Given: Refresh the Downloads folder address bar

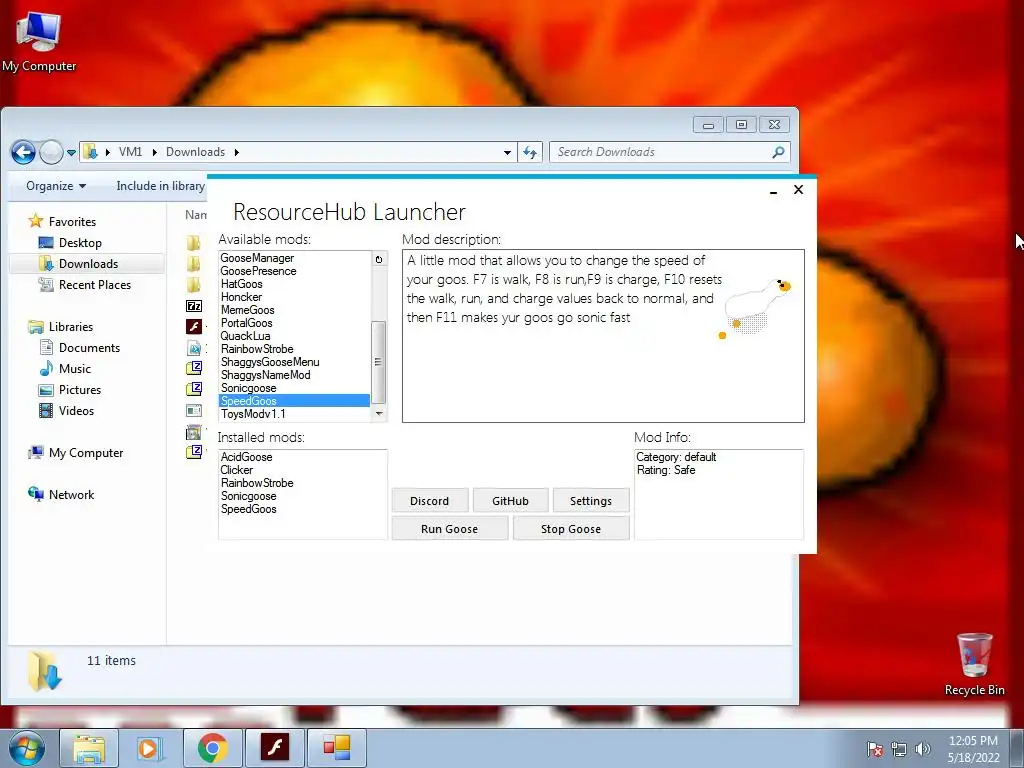Looking at the screenshot, I should [x=530, y=152].
